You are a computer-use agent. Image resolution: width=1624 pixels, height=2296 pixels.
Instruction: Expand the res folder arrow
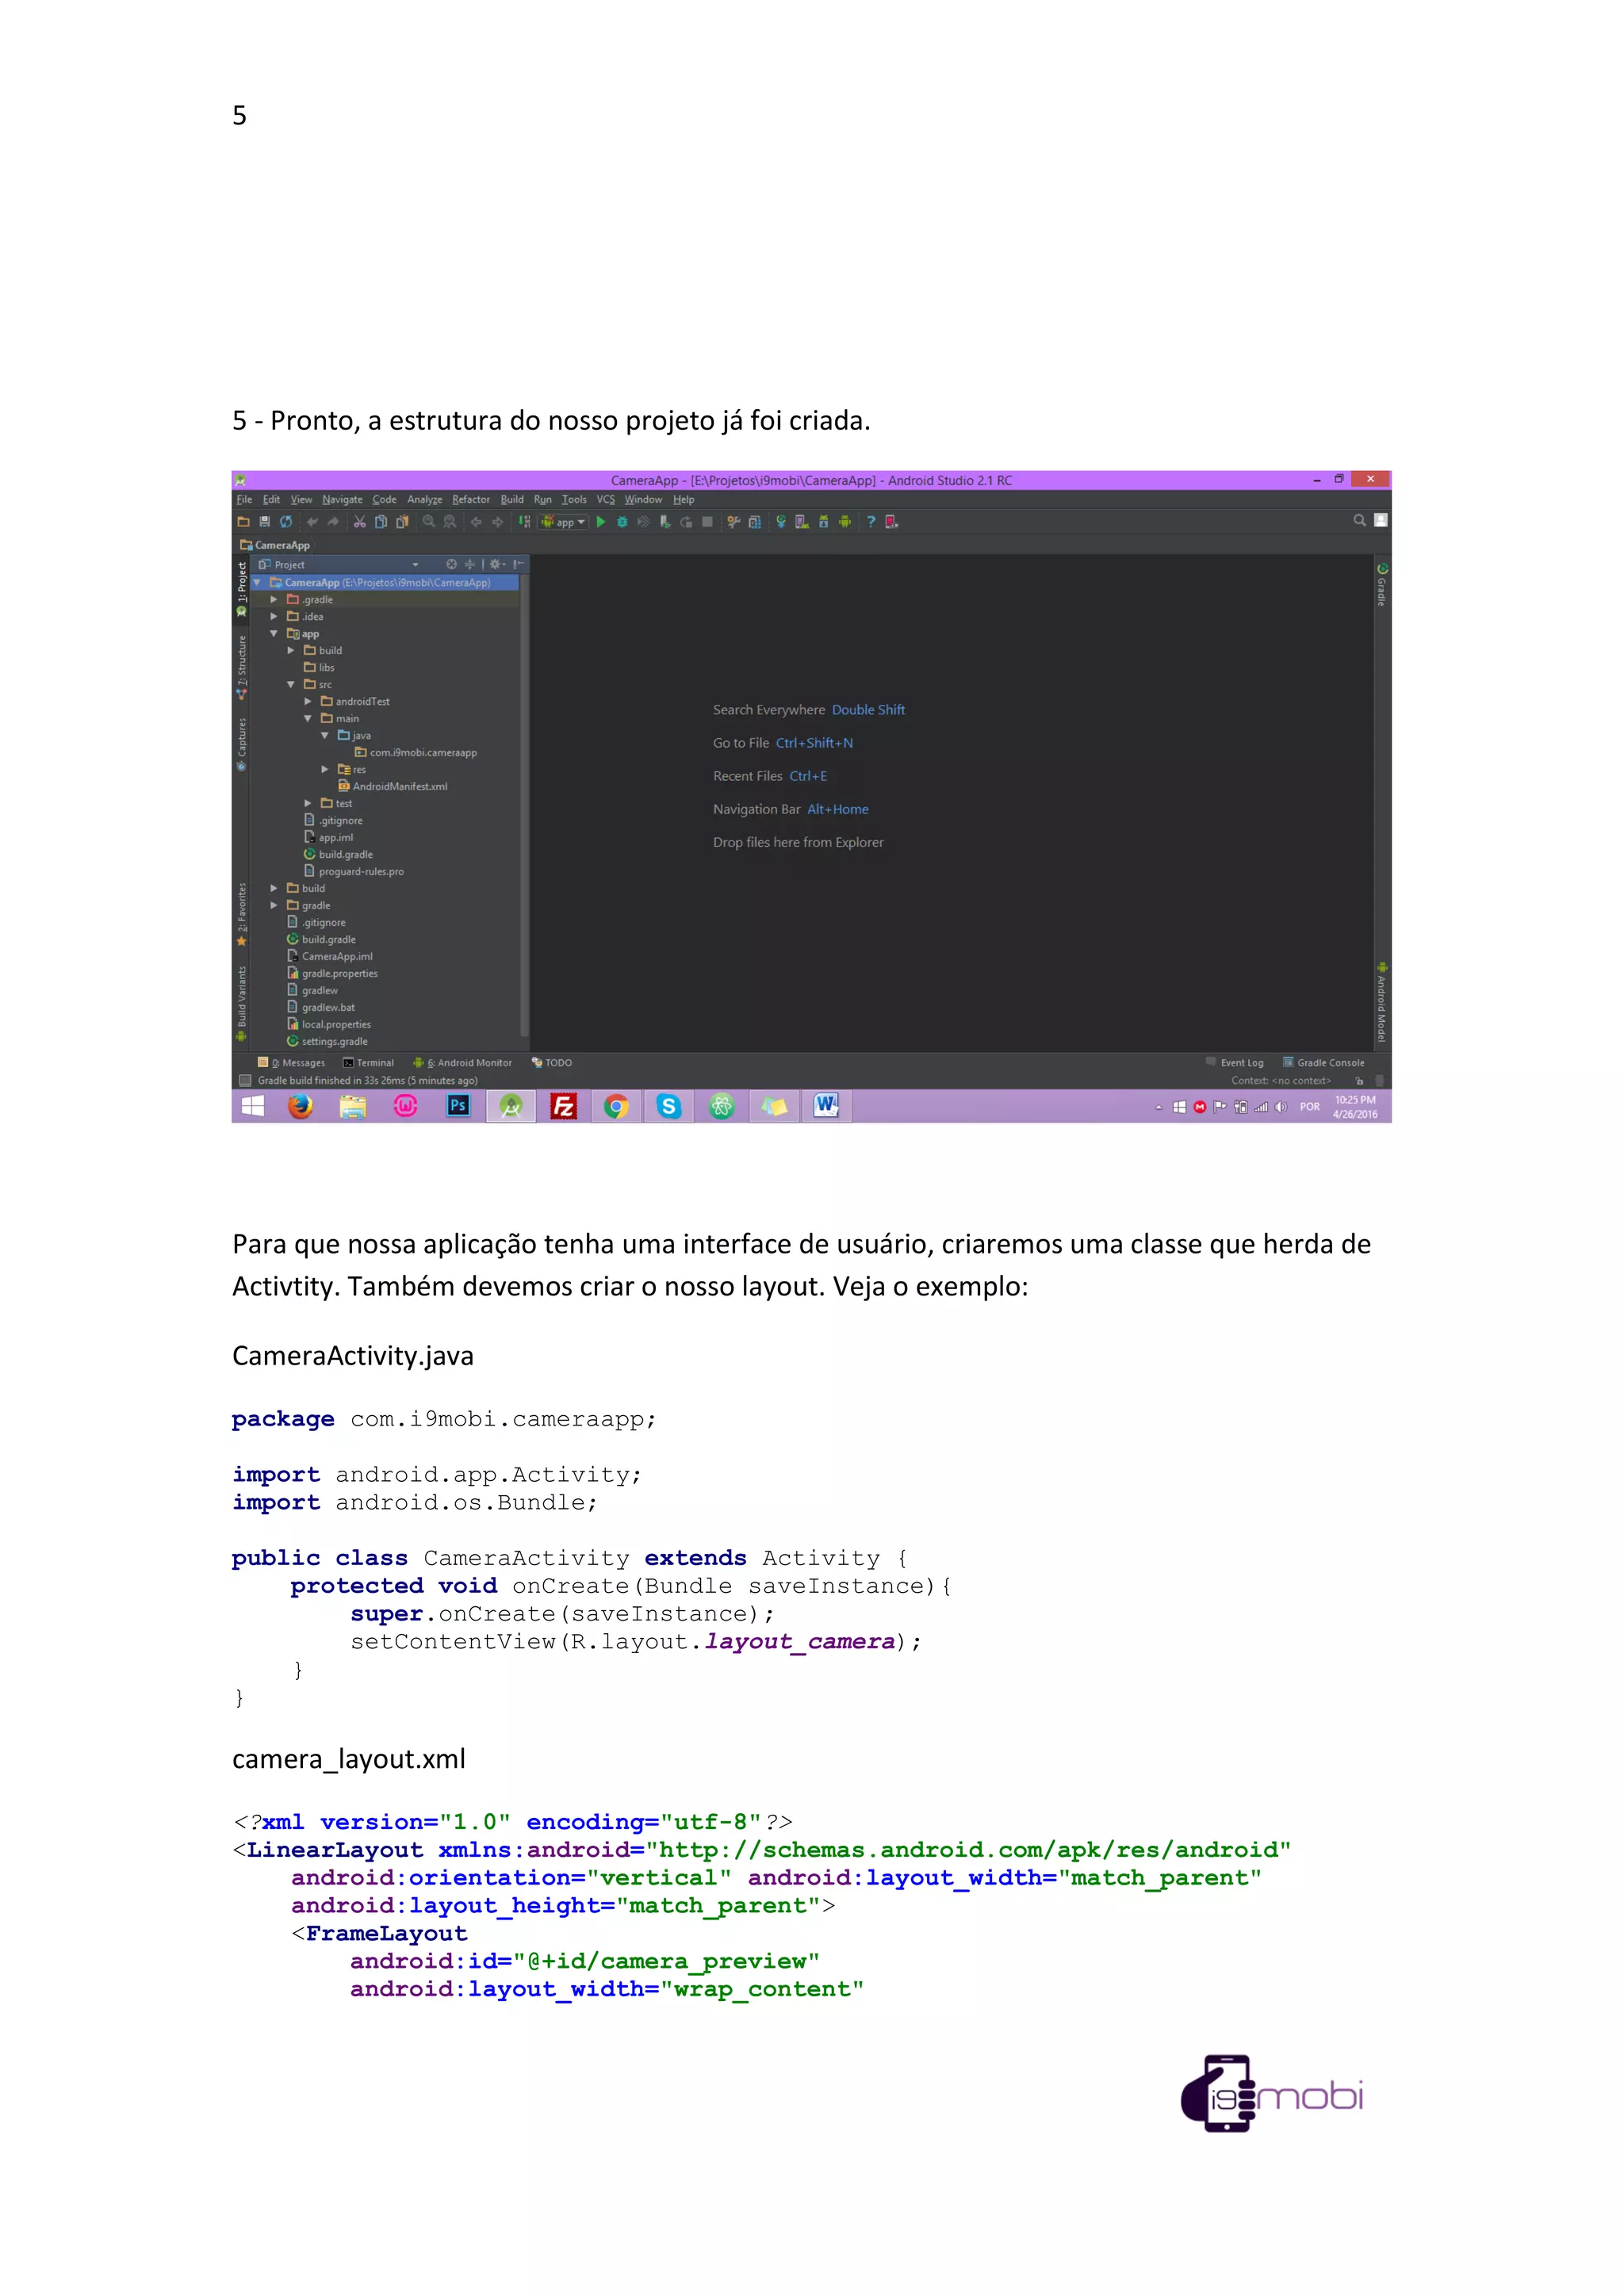325,769
